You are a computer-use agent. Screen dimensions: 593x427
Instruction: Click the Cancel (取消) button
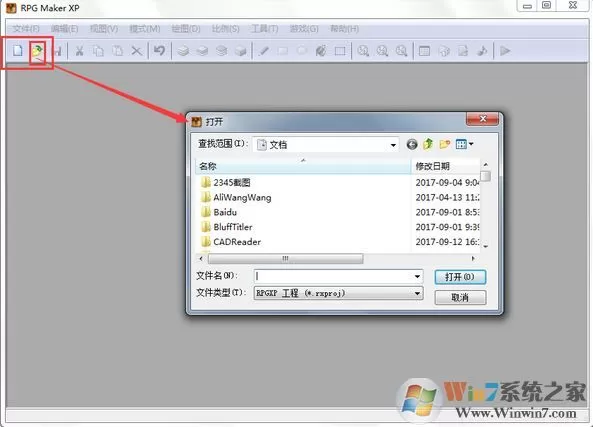(460, 297)
